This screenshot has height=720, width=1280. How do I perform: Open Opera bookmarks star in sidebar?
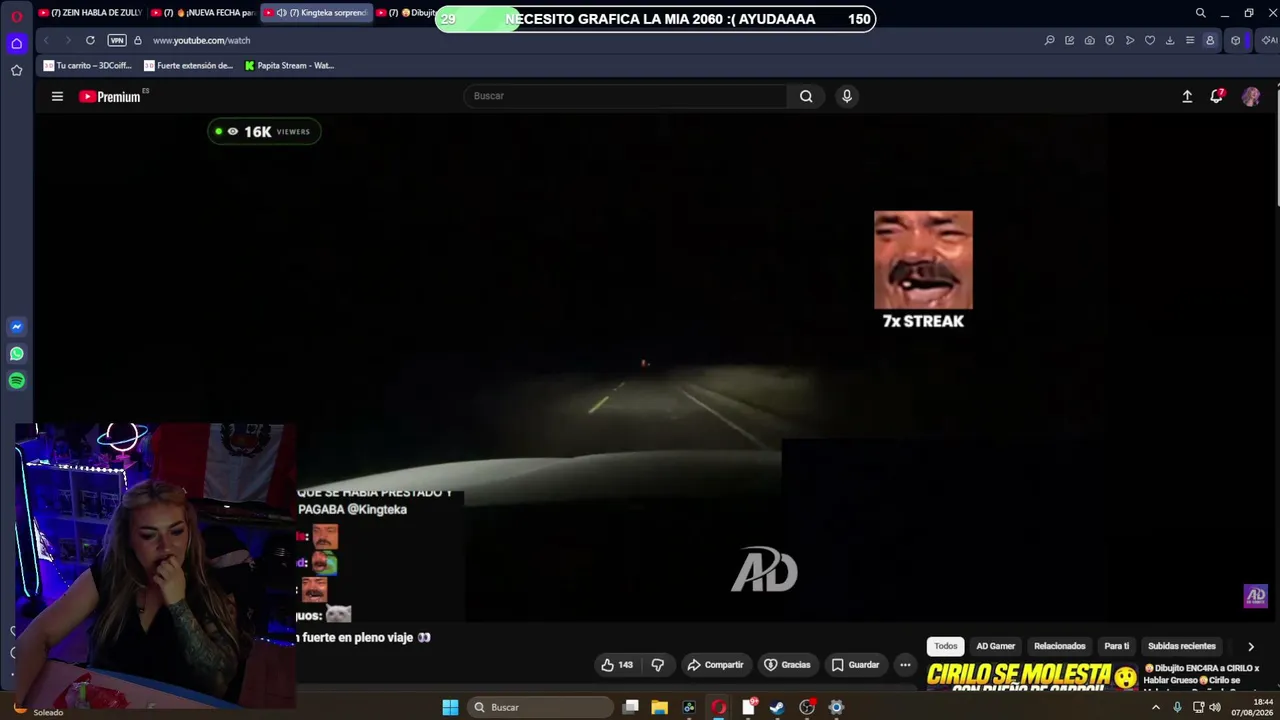tap(16, 70)
